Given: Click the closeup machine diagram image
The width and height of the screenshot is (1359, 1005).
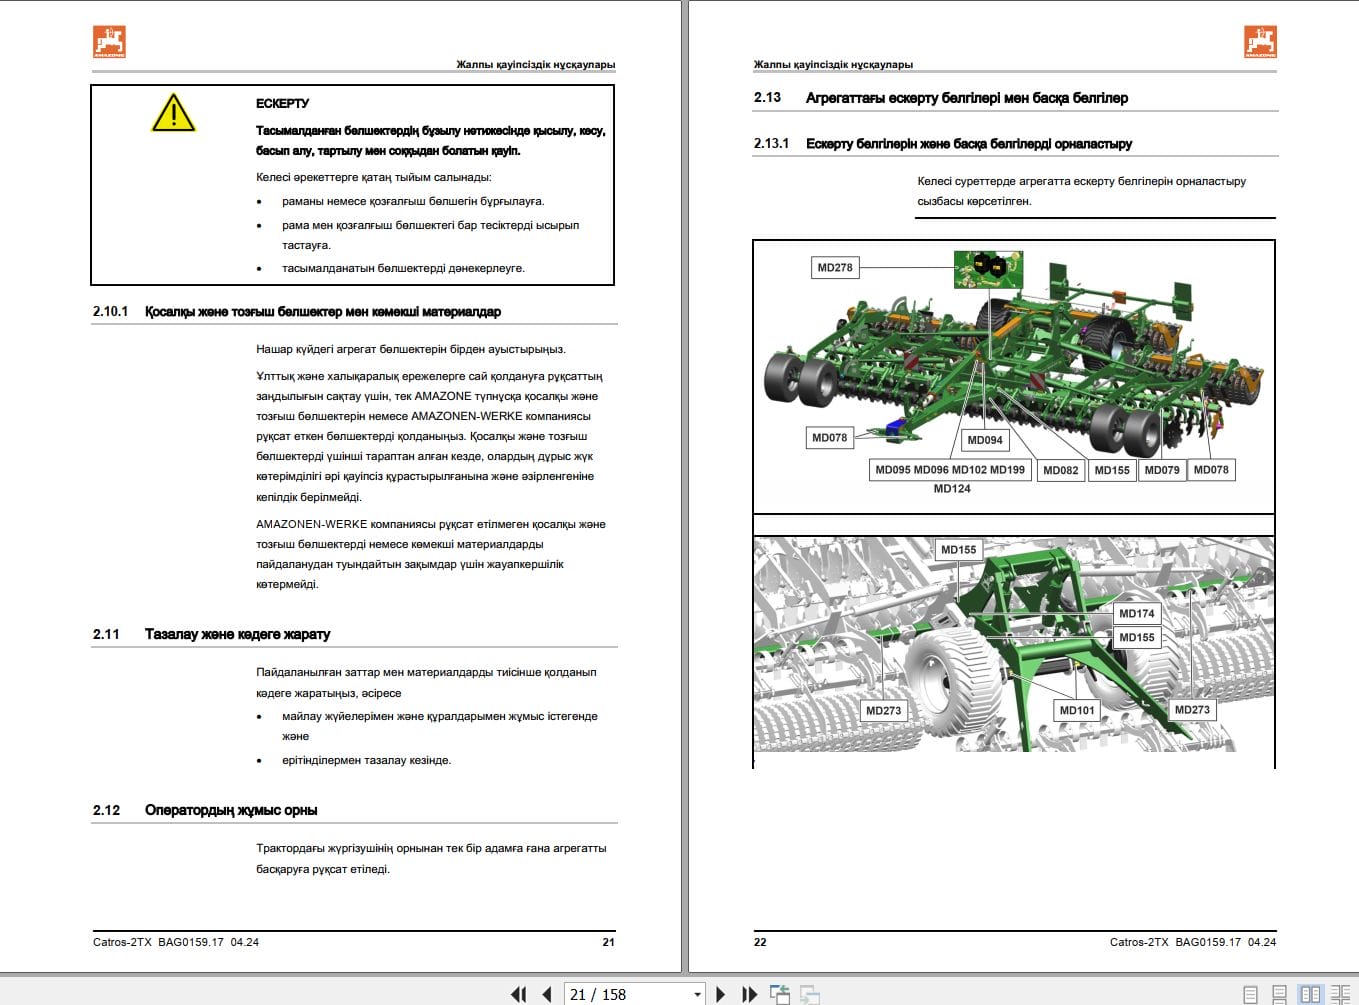Looking at the screenshot, I should click(x=1014, y=645).
